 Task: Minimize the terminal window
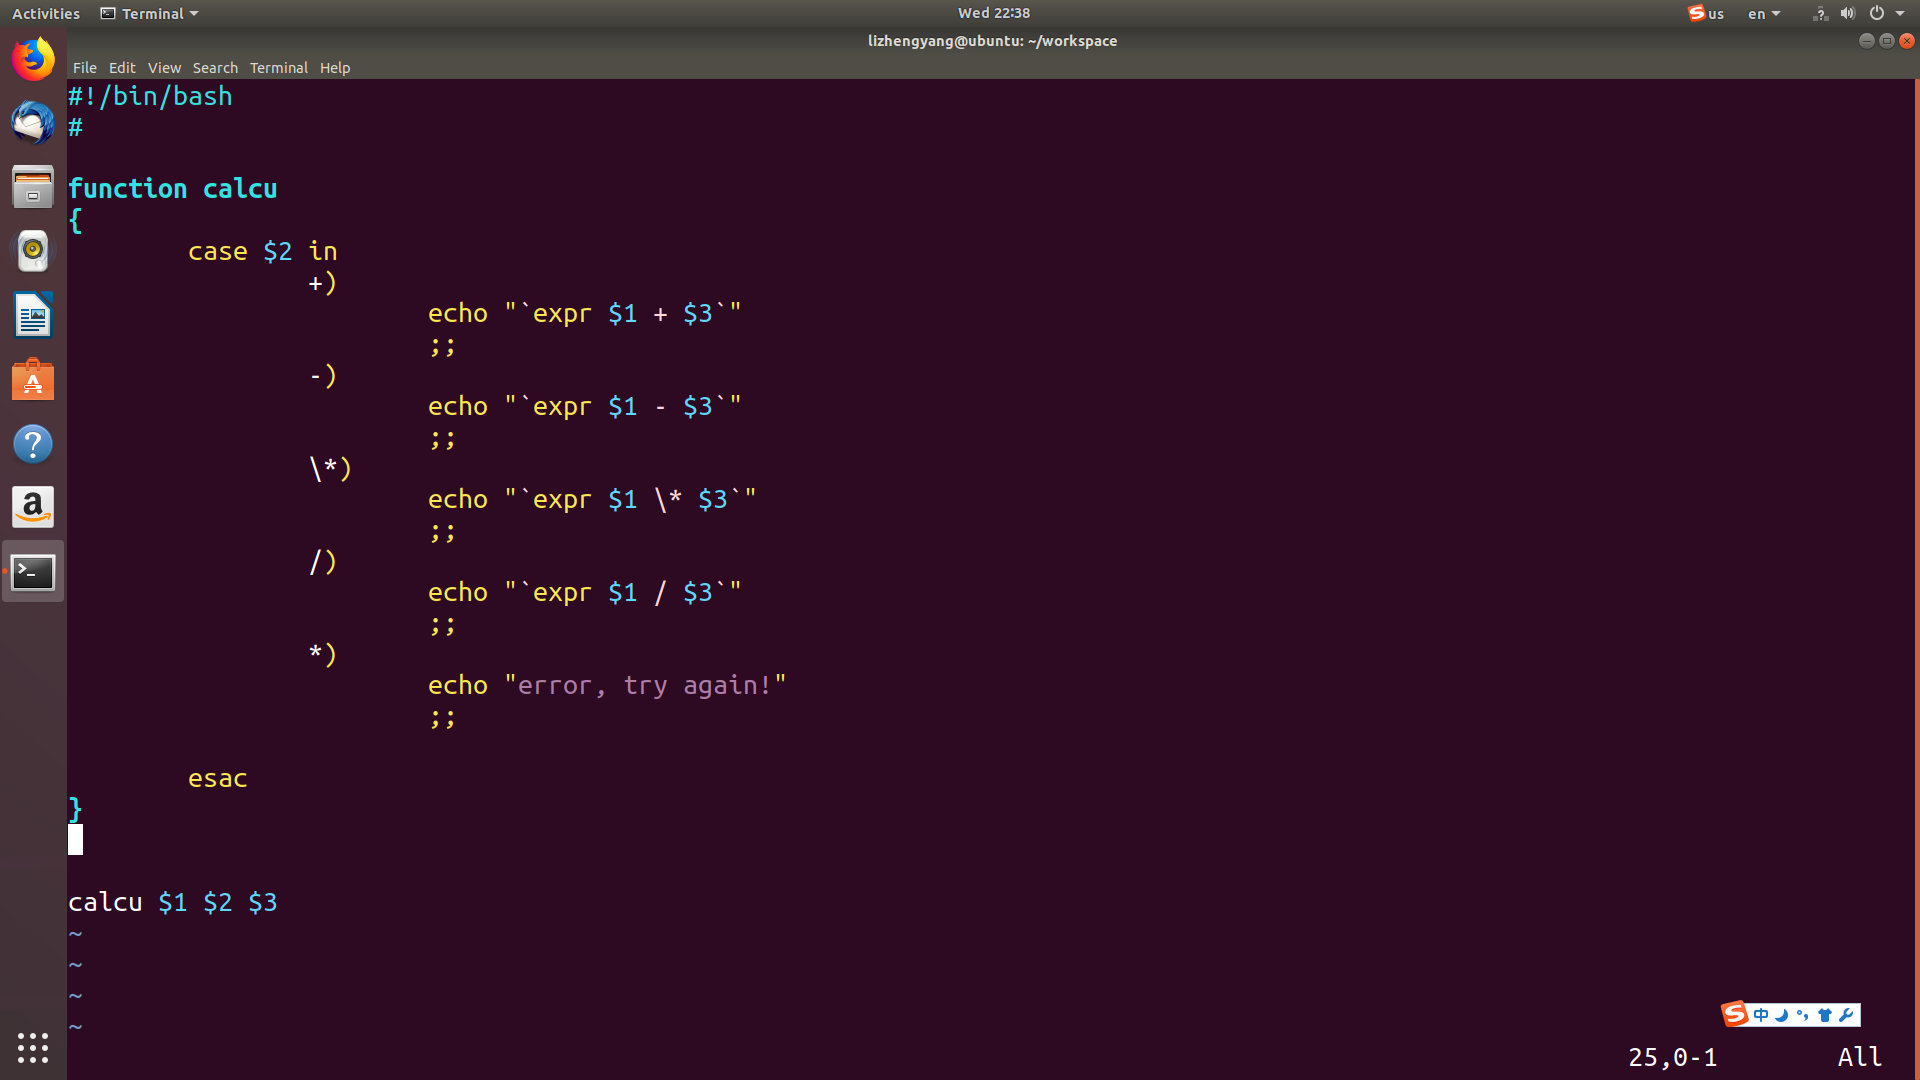(x=1866, y=41)
